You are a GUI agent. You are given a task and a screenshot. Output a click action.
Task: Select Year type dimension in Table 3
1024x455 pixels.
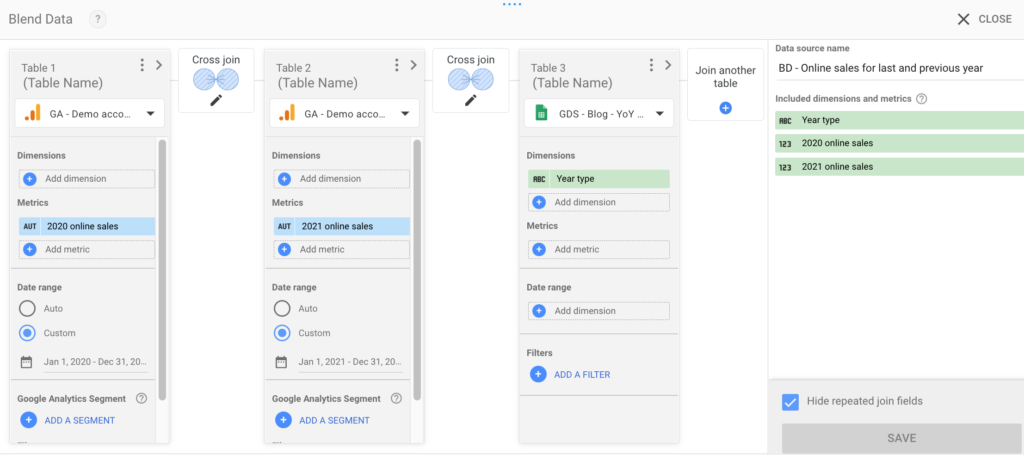pos(599,179)
